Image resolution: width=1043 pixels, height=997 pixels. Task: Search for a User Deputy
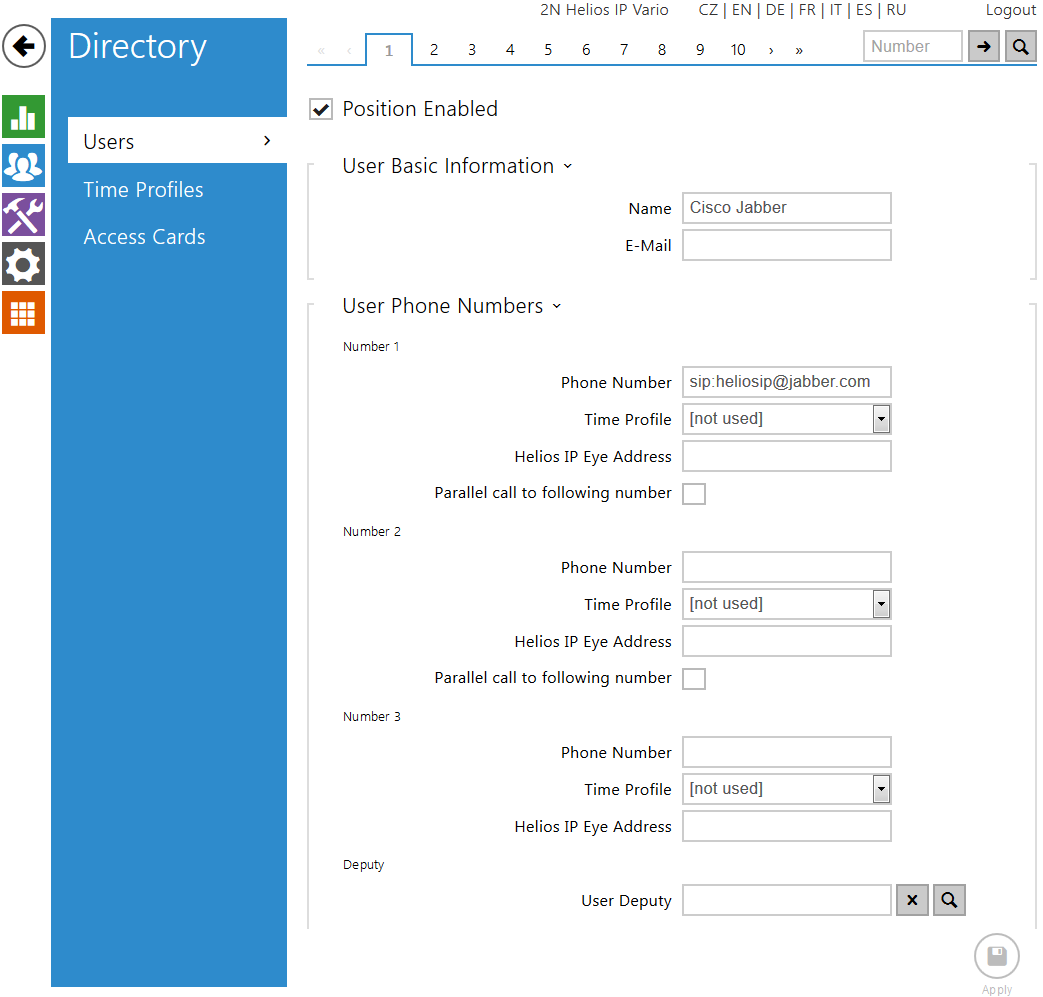[x=949, y=900]
